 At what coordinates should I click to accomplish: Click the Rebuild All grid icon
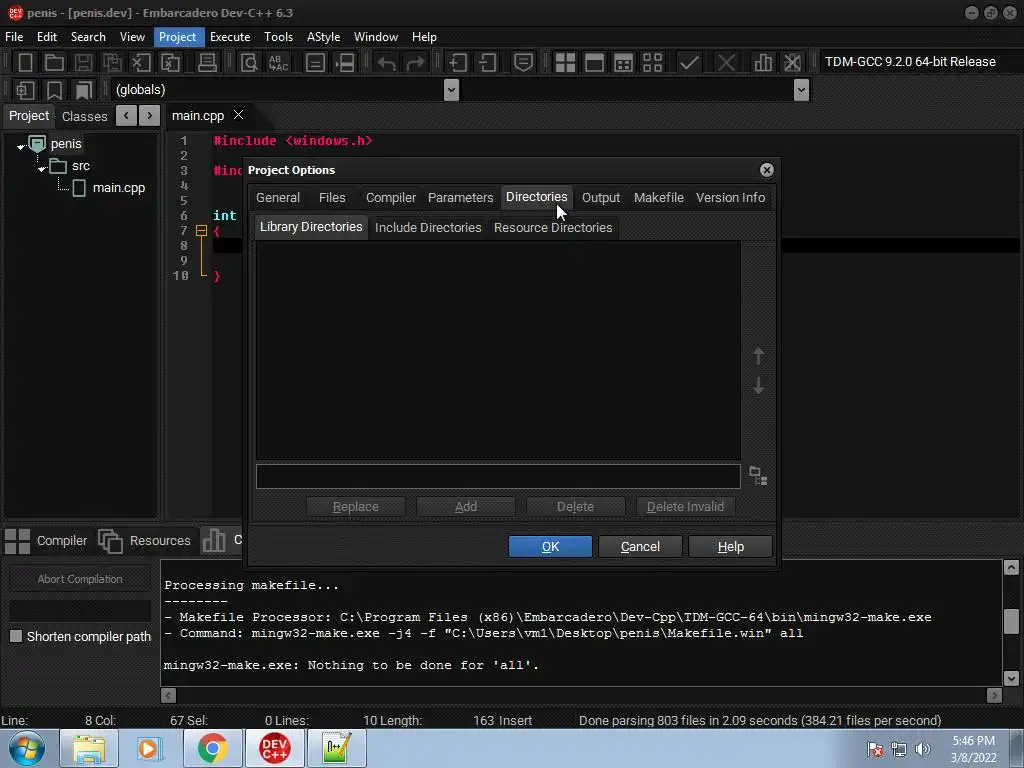point(652,63)
